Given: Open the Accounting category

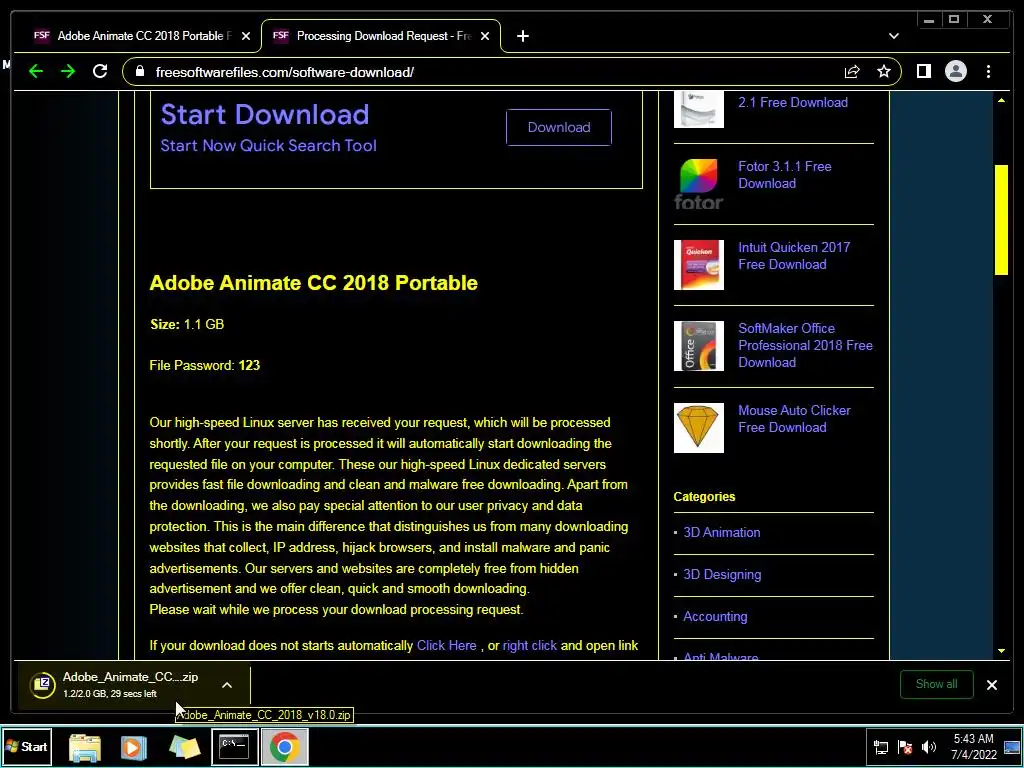Looking at the screenshot, I should coord(715,616).
